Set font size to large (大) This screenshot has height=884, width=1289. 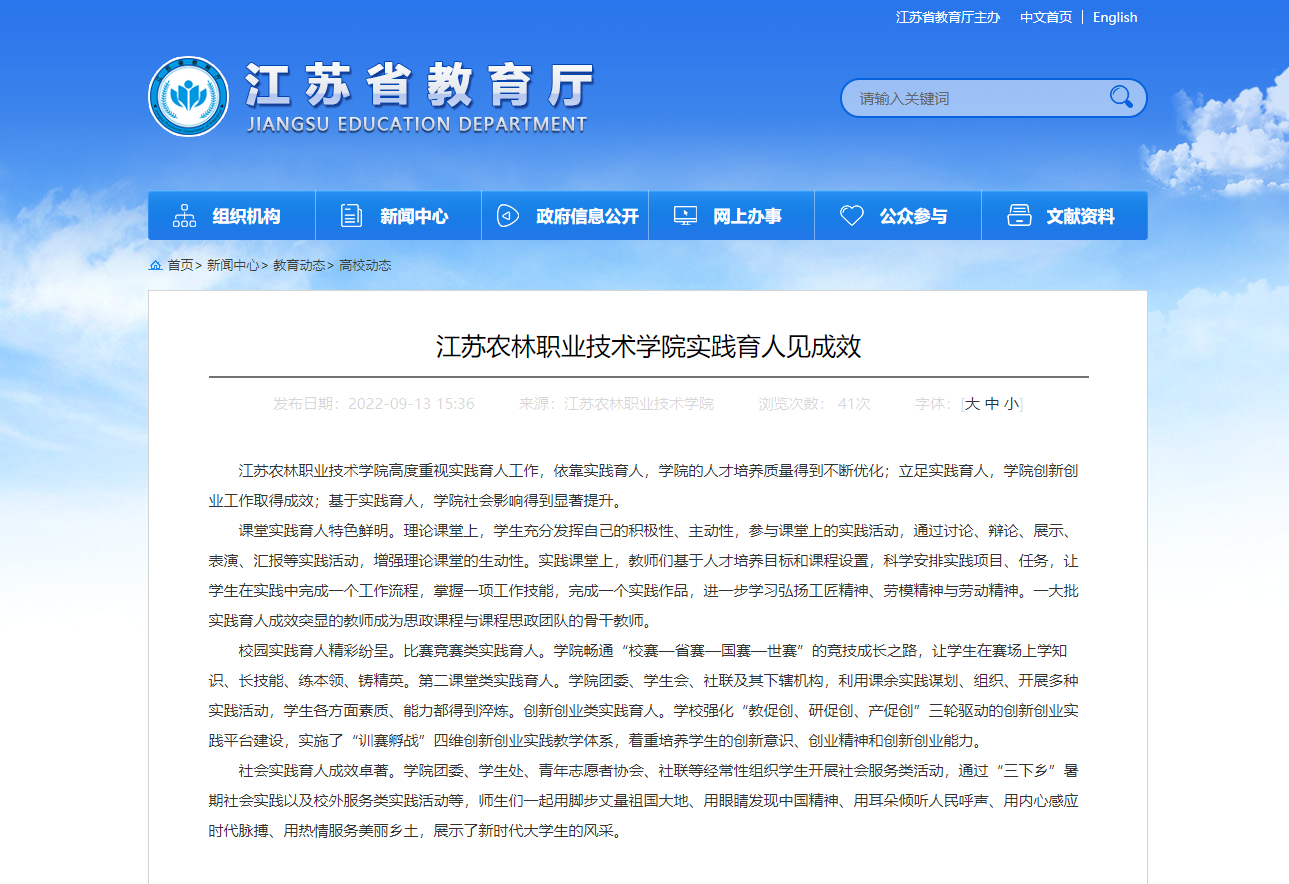pos(971,404)
